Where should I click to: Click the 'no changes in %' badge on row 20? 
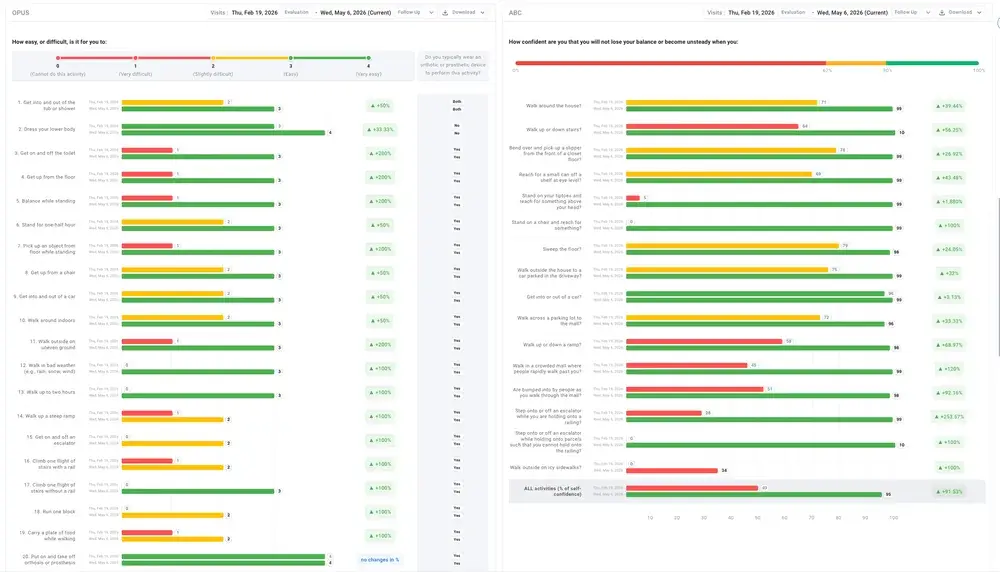point(380,560)
